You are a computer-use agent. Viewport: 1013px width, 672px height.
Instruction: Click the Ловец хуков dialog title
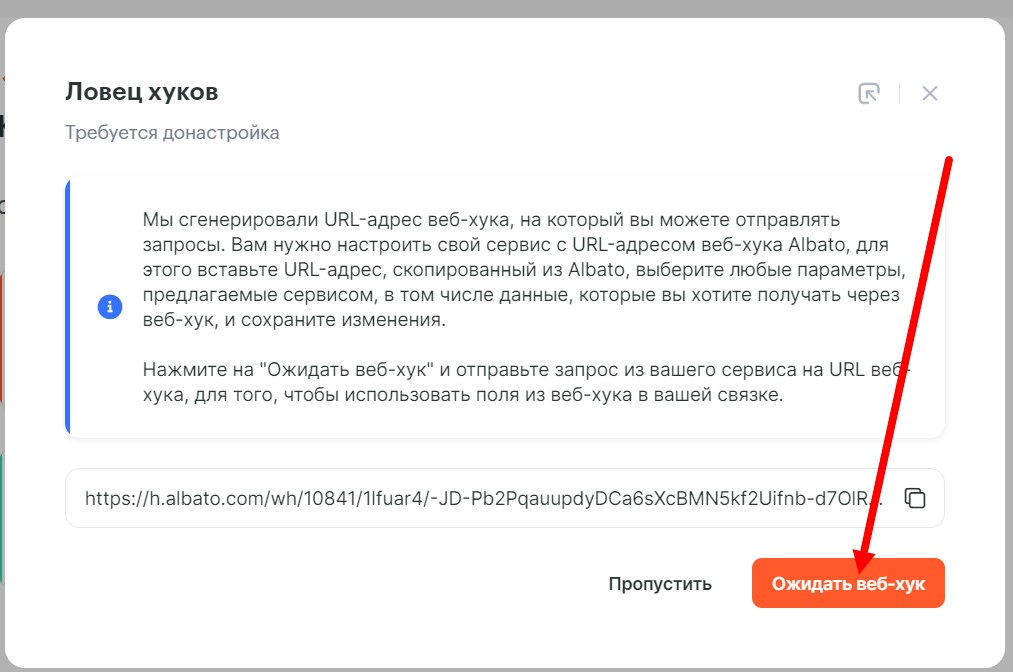coord(141,92)
